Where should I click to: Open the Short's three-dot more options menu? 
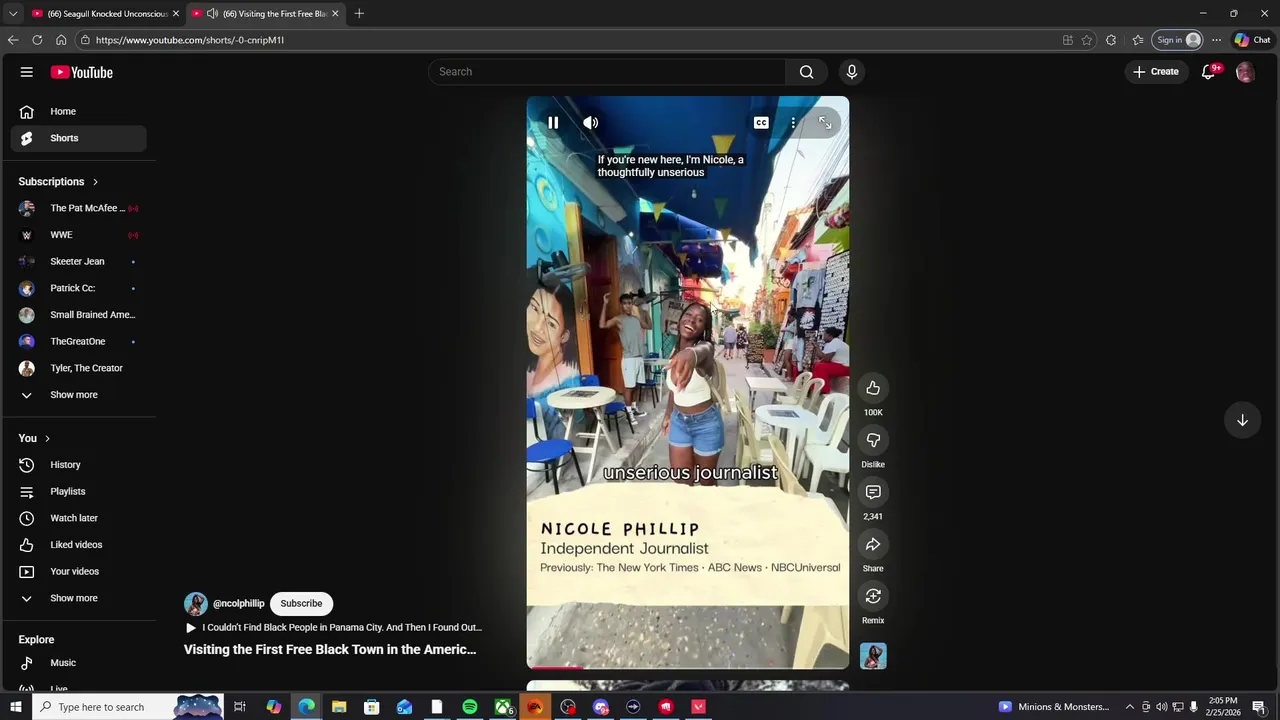coord(793,123)
